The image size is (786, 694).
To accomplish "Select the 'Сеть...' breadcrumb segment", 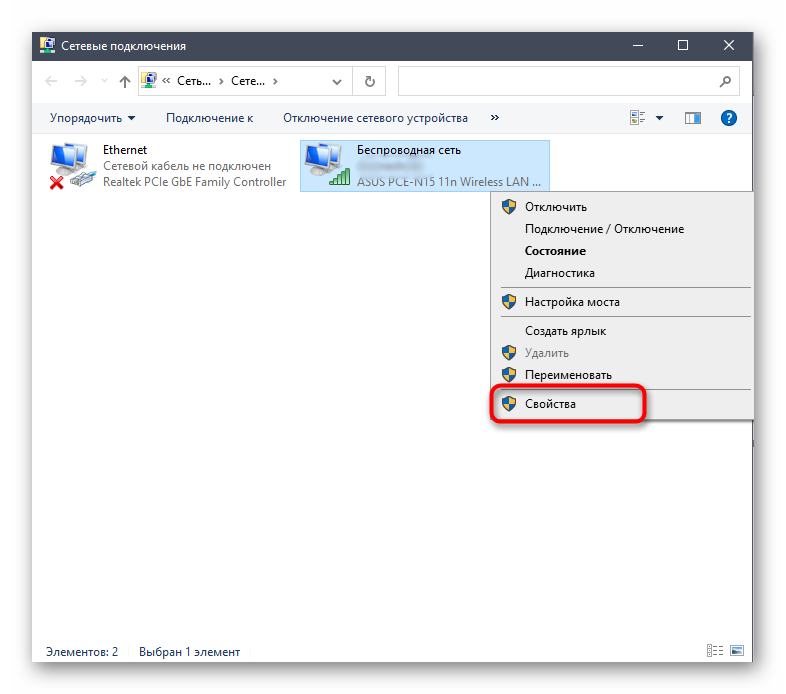I will click(x=193, y=81).
